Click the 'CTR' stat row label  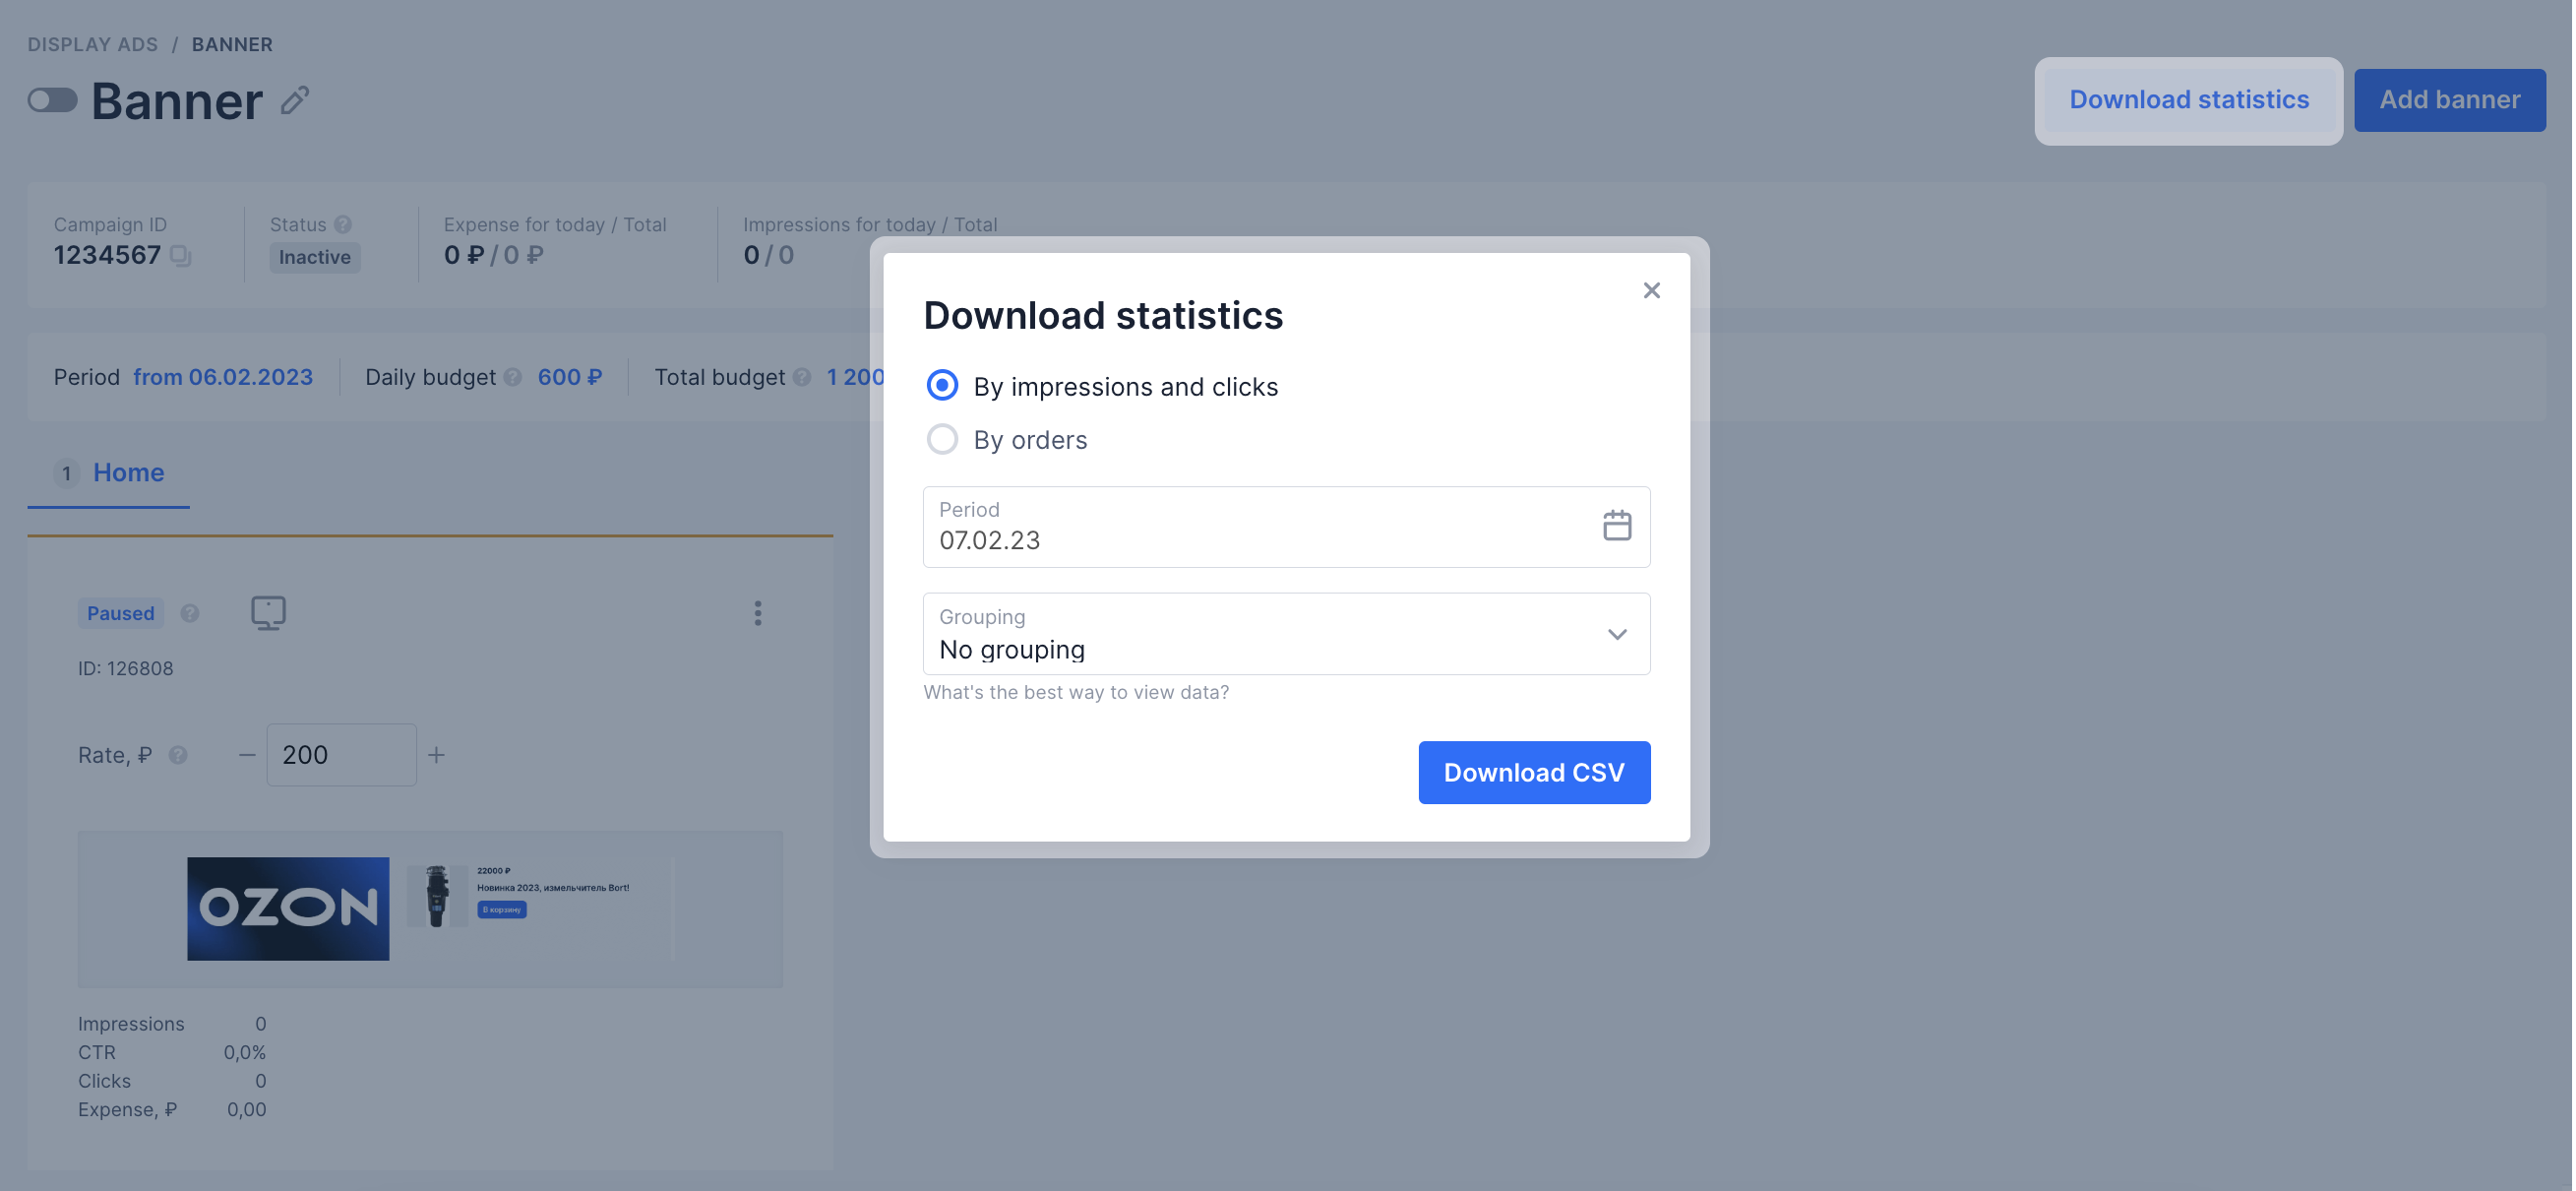click(97, 1052)
